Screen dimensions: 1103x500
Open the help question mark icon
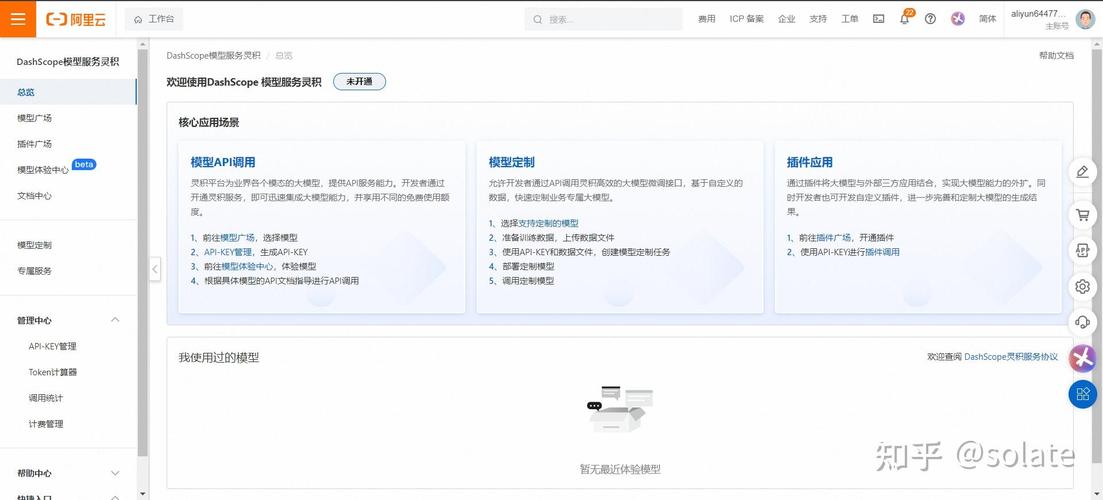pyautogui.click(x=930, y=19)
